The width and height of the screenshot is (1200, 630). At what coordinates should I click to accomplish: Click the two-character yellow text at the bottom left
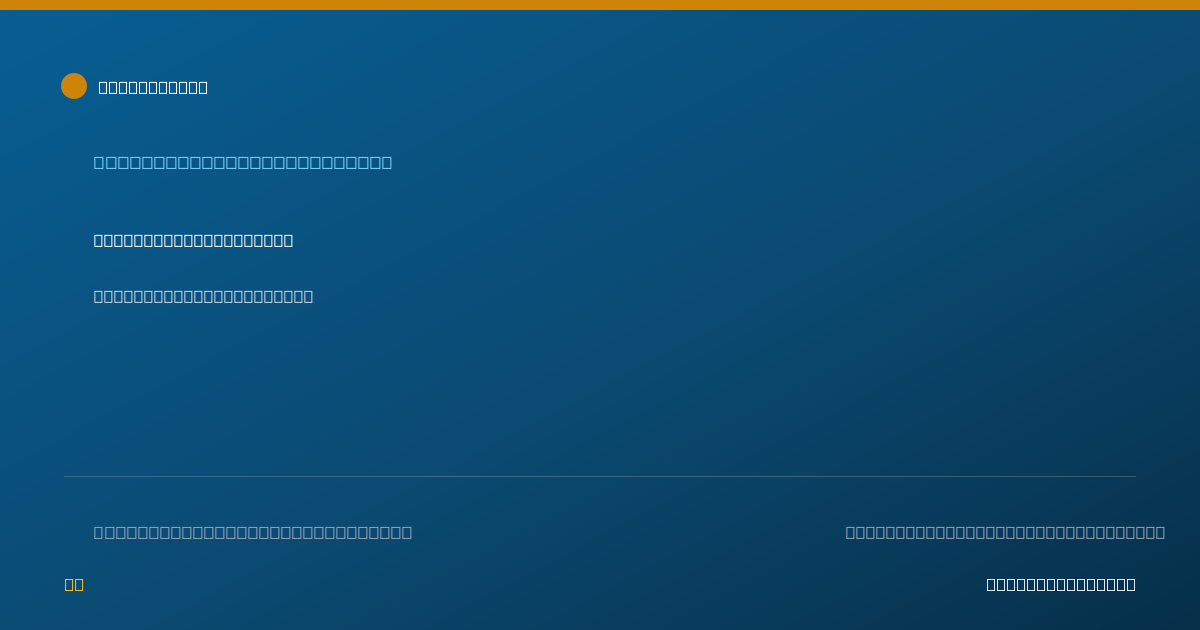[x=74, y=584]
